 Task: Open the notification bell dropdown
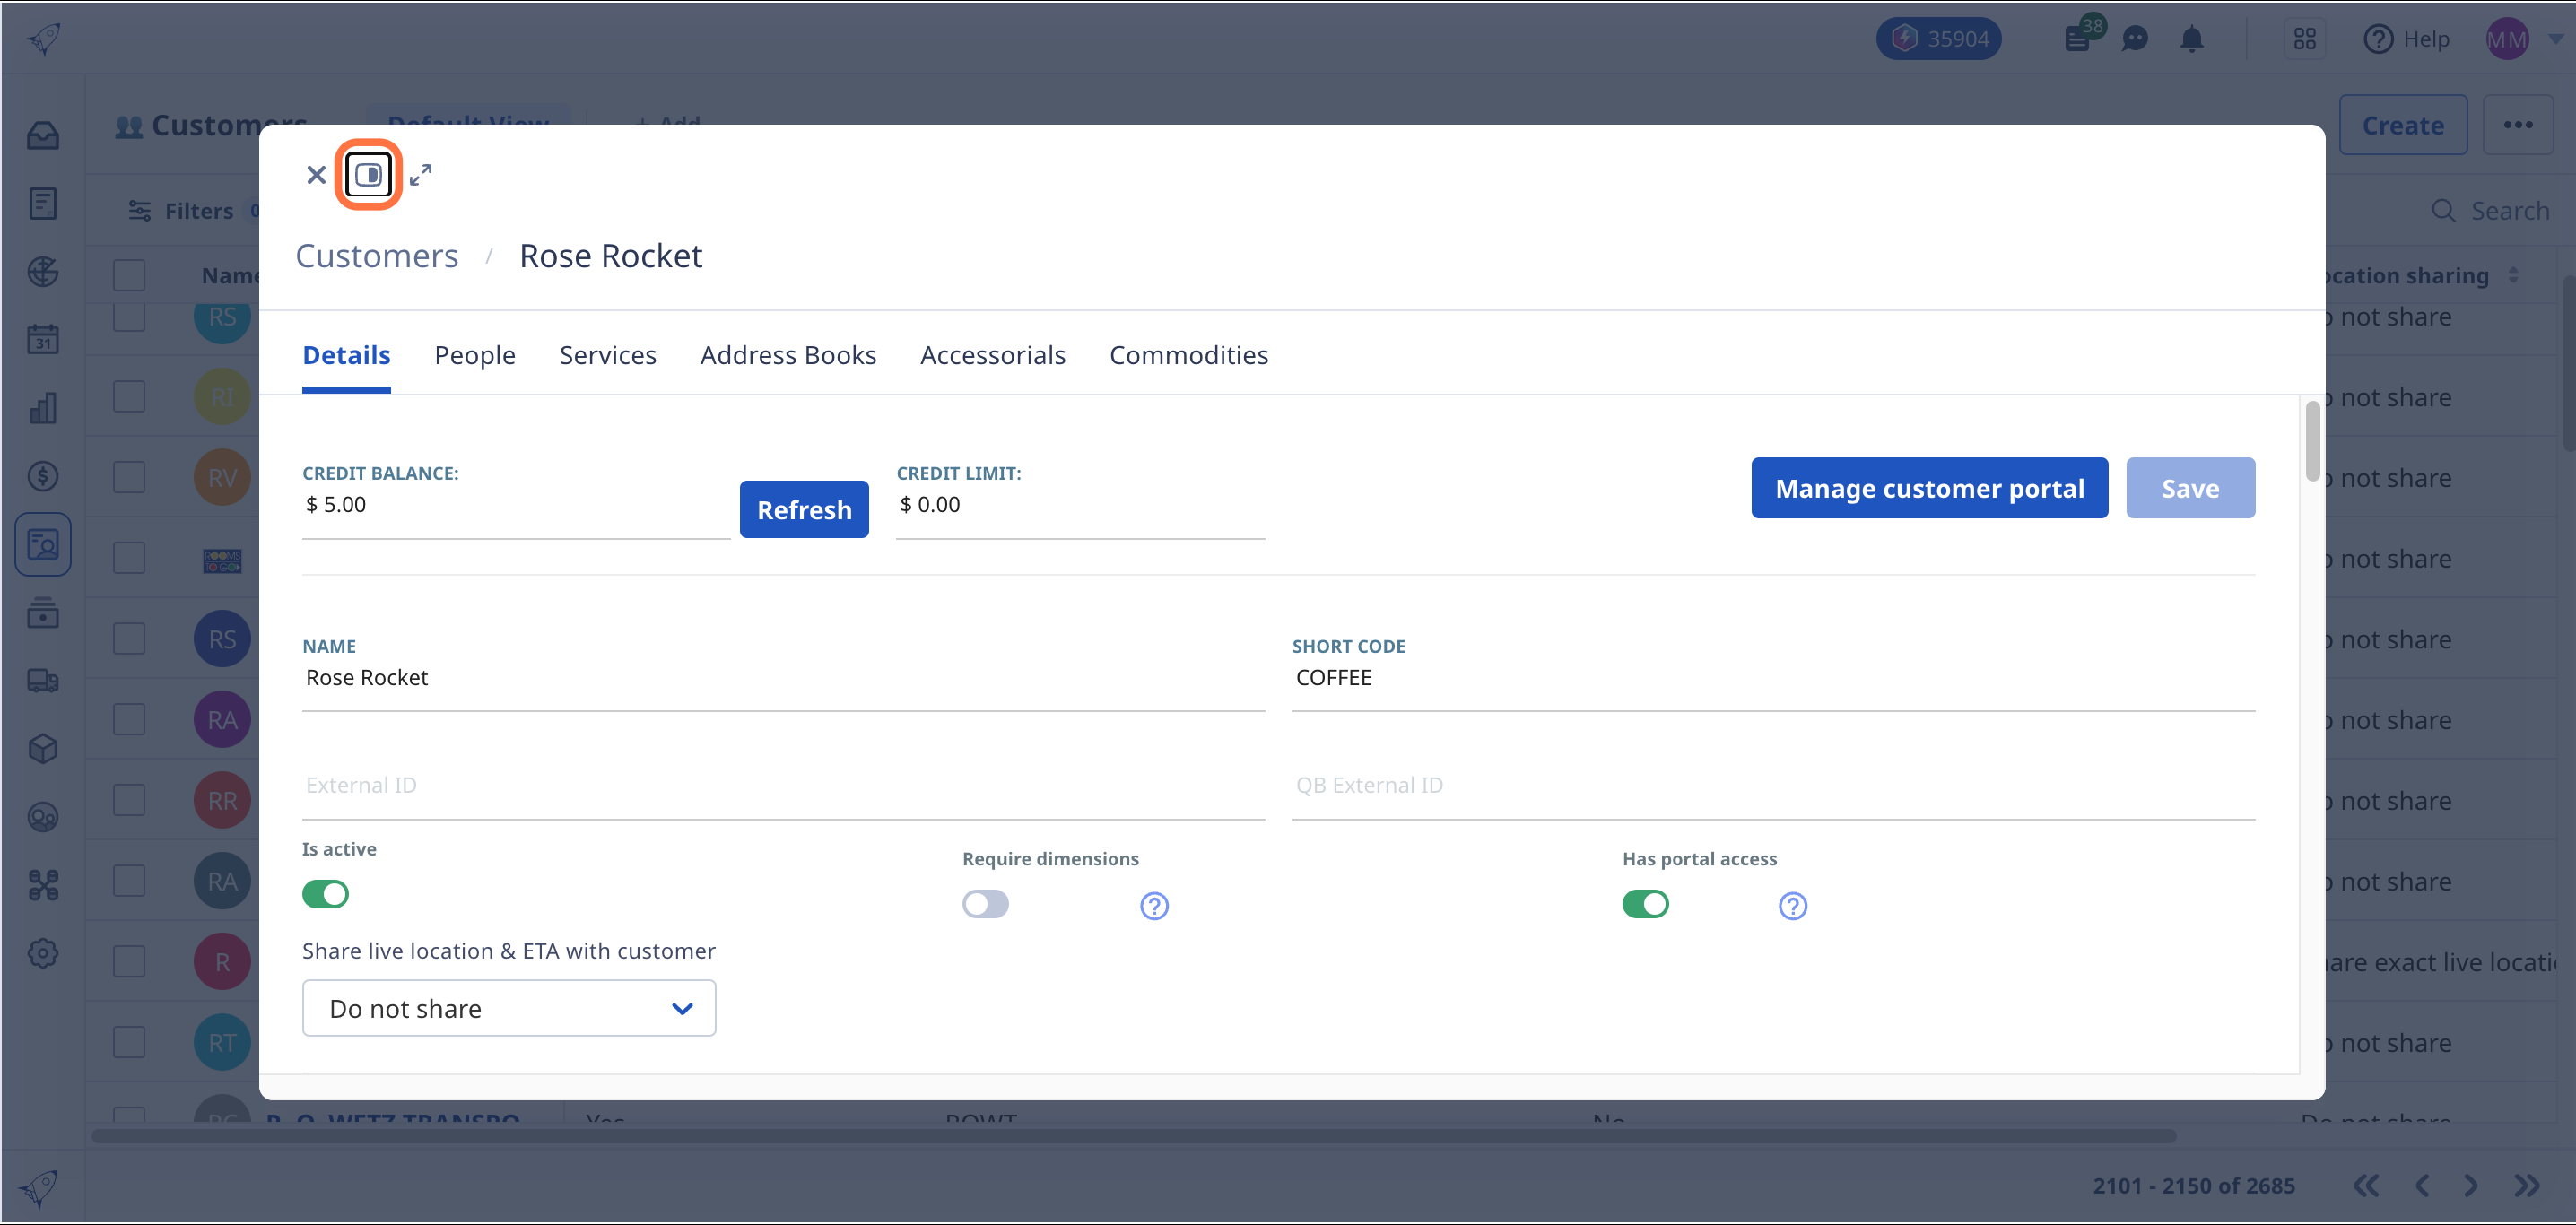(2191, 39)
